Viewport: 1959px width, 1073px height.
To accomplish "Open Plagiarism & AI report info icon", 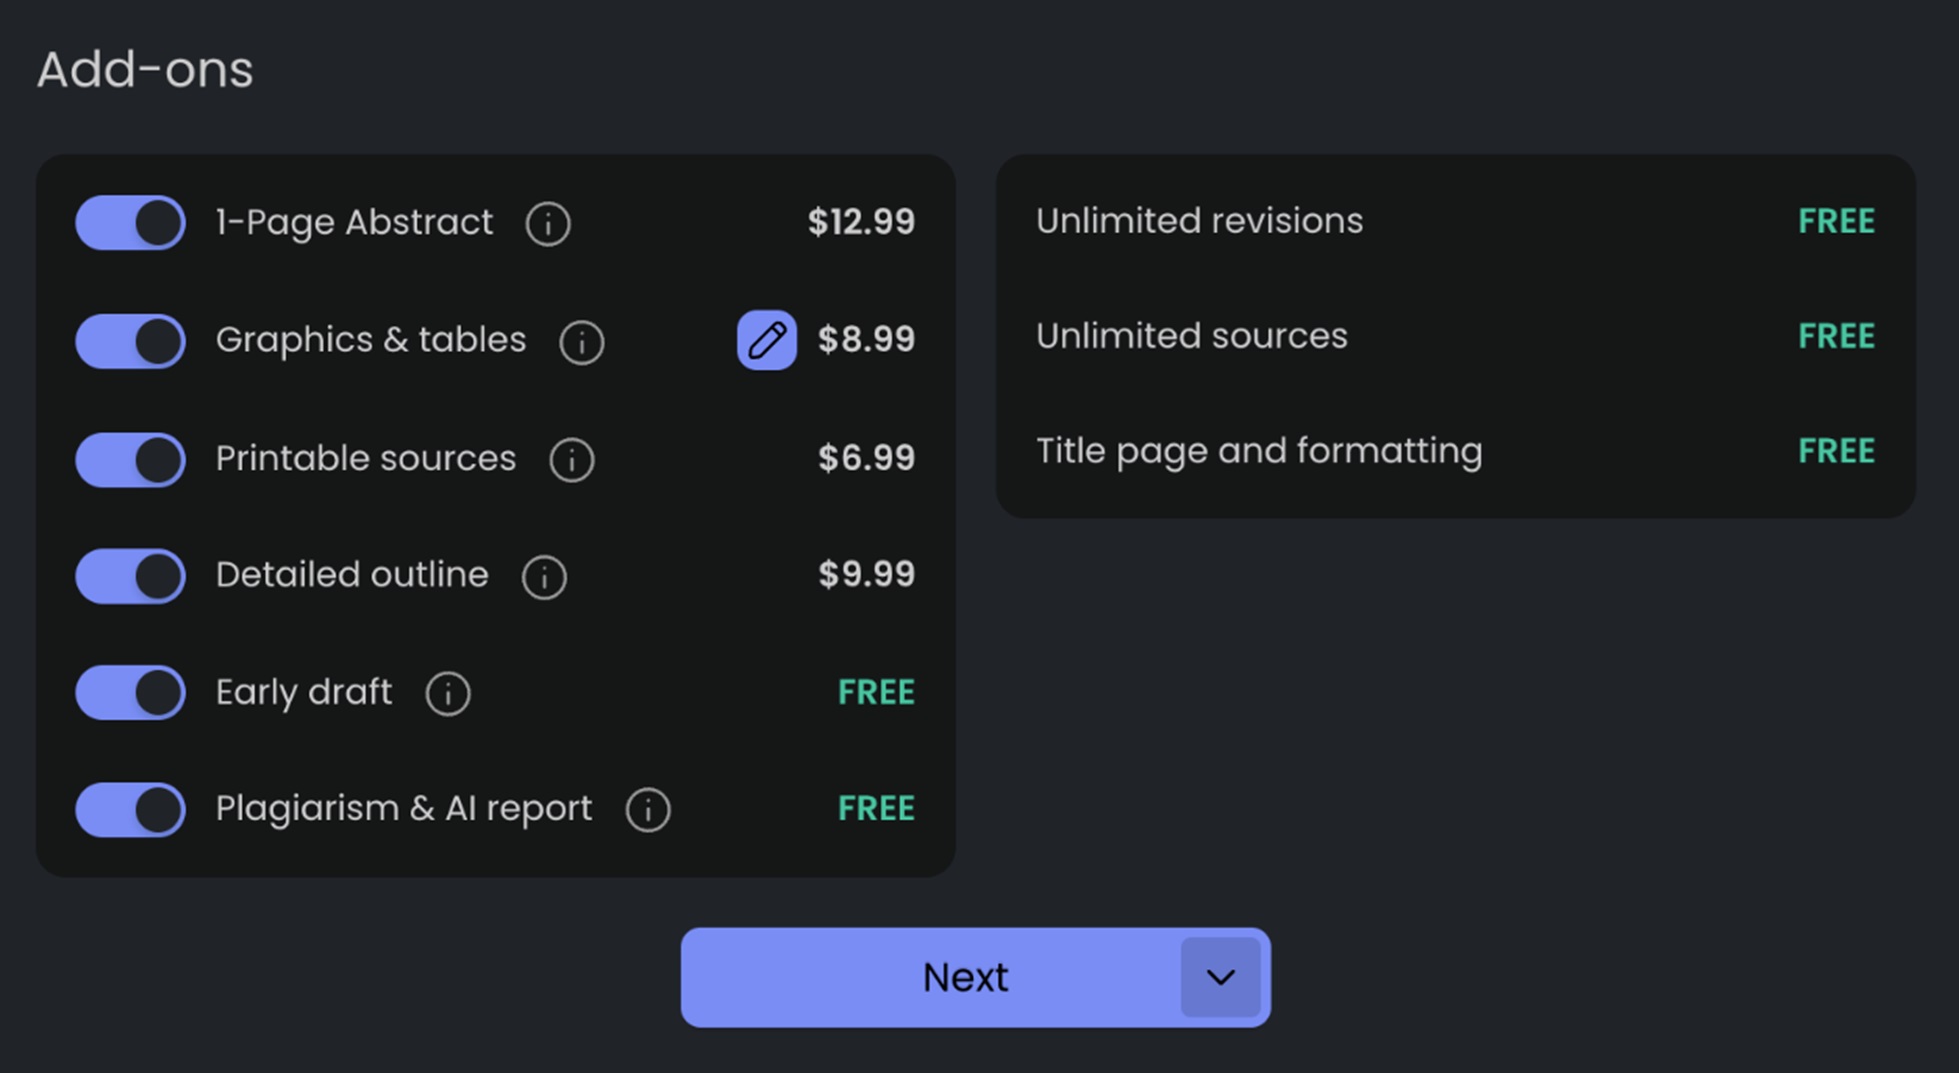I will click(648, 810).
